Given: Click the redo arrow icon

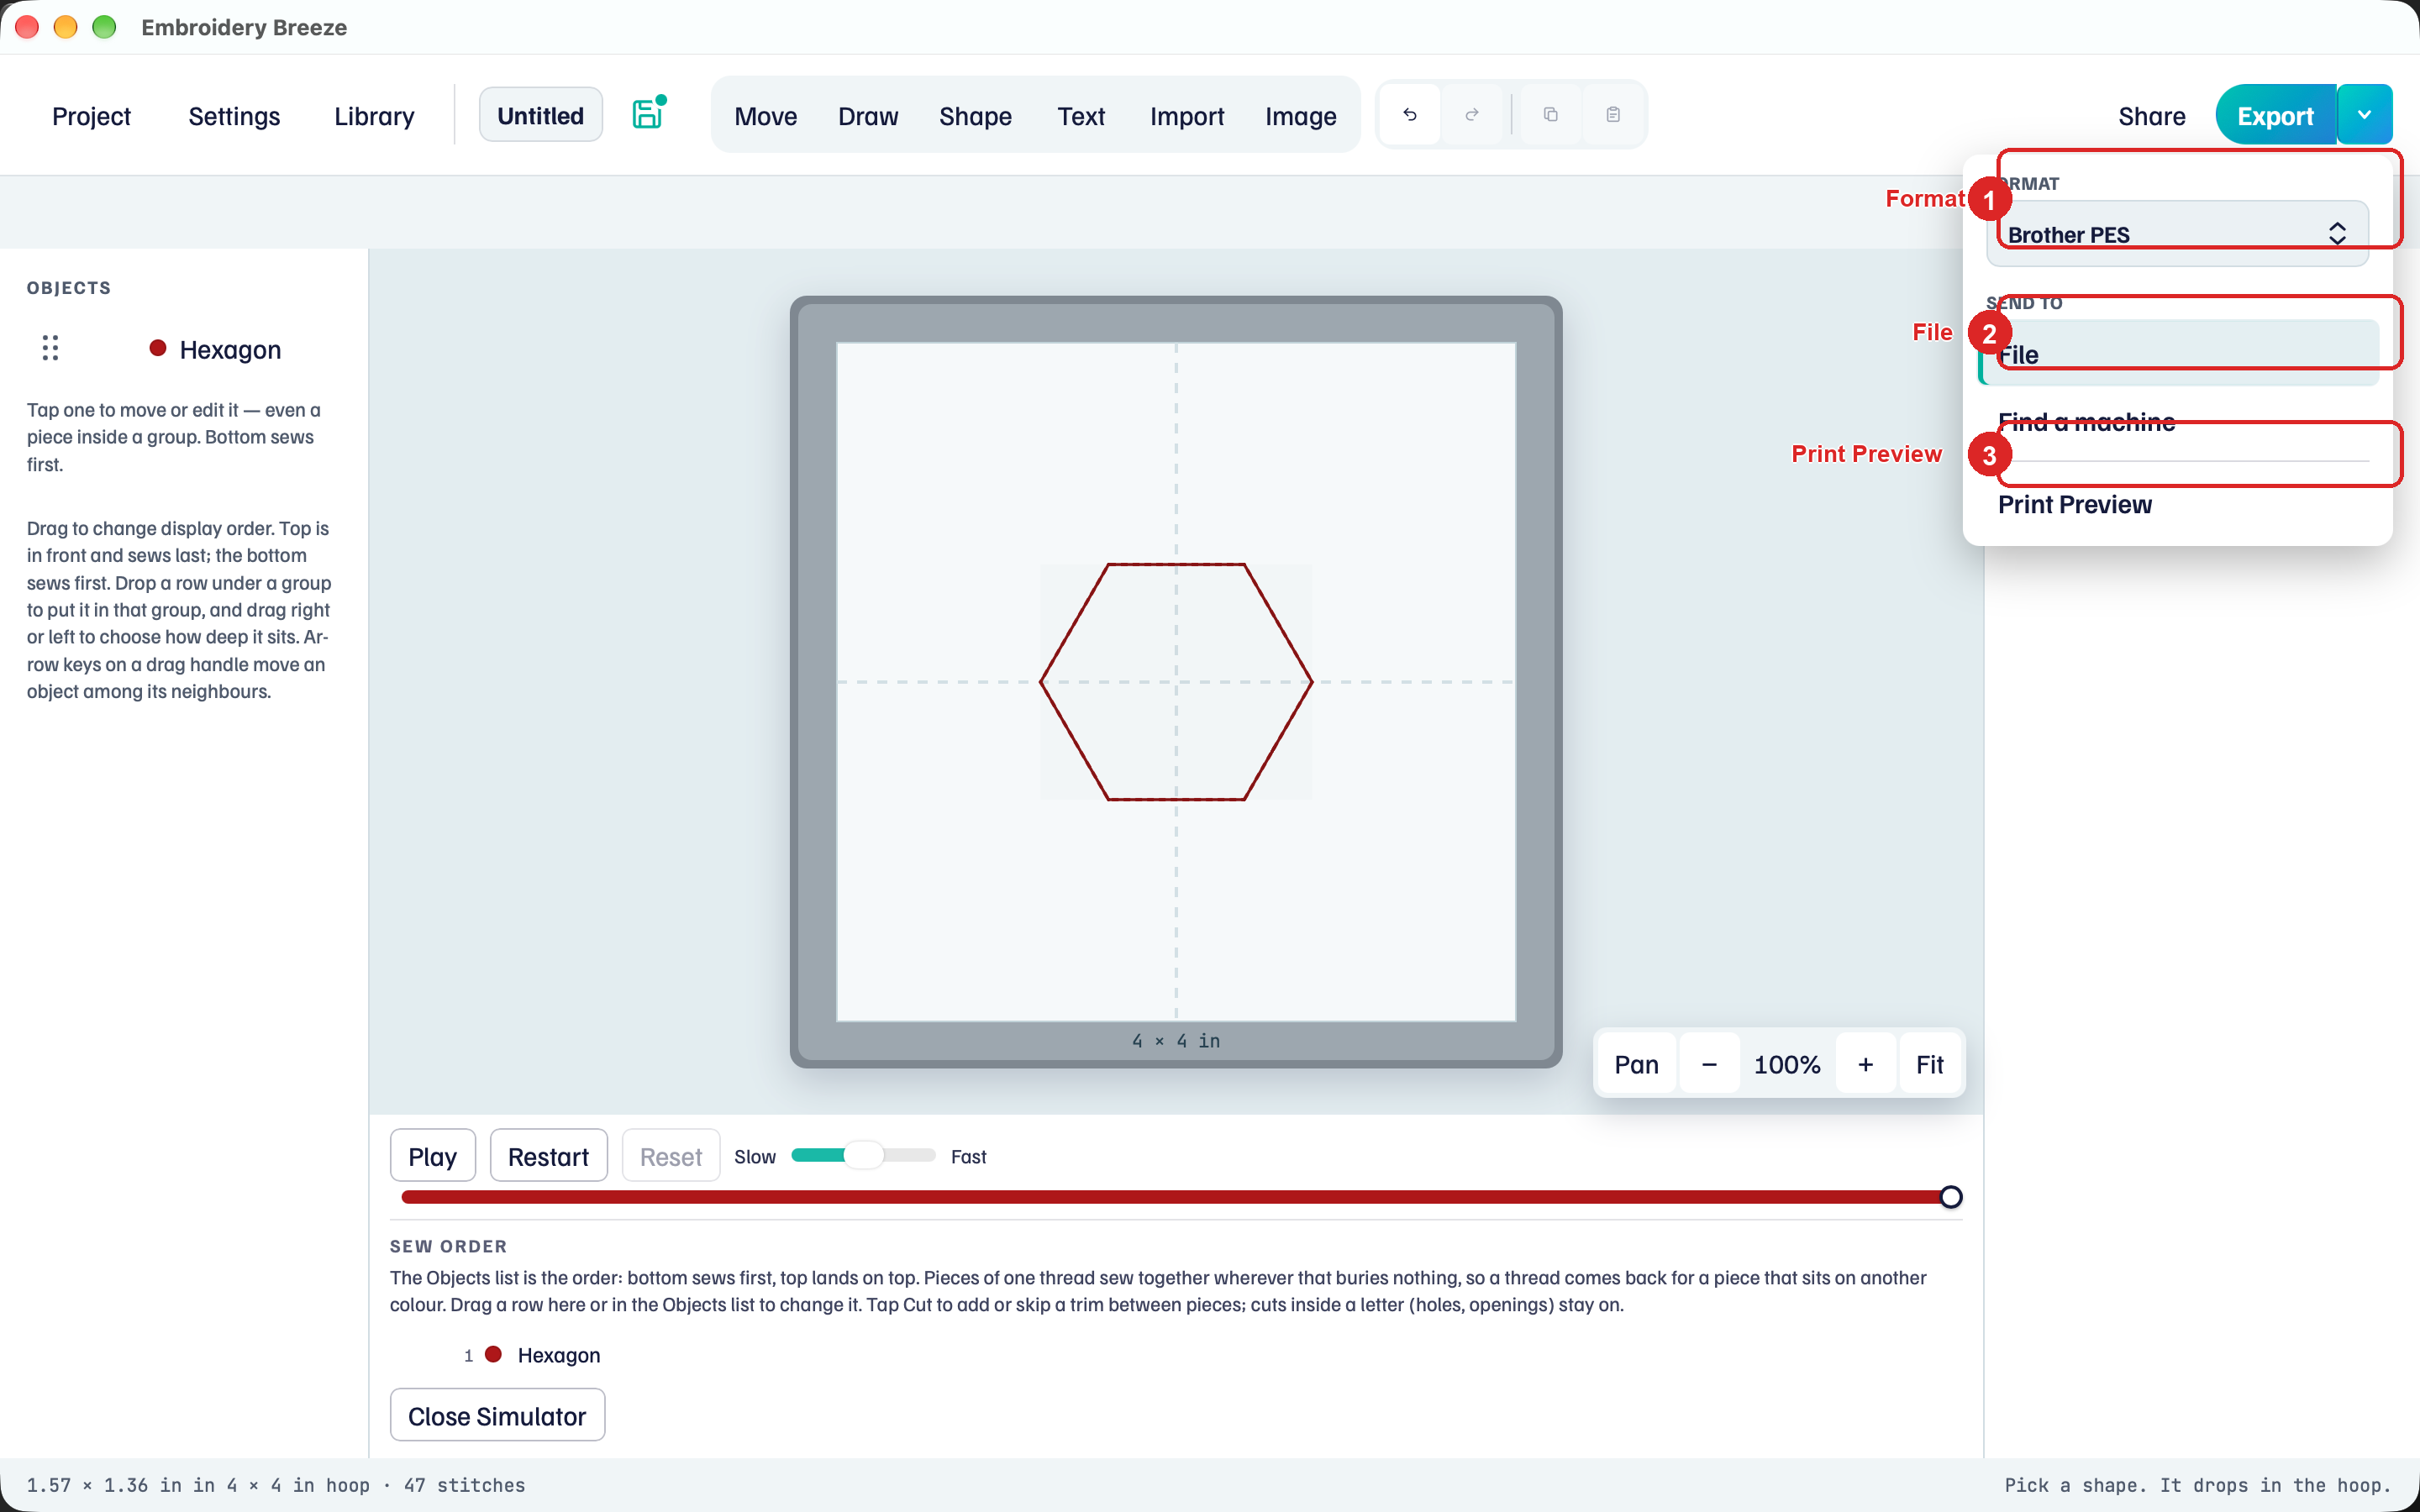Looking at the screenshot, I should coord(1471,115).
